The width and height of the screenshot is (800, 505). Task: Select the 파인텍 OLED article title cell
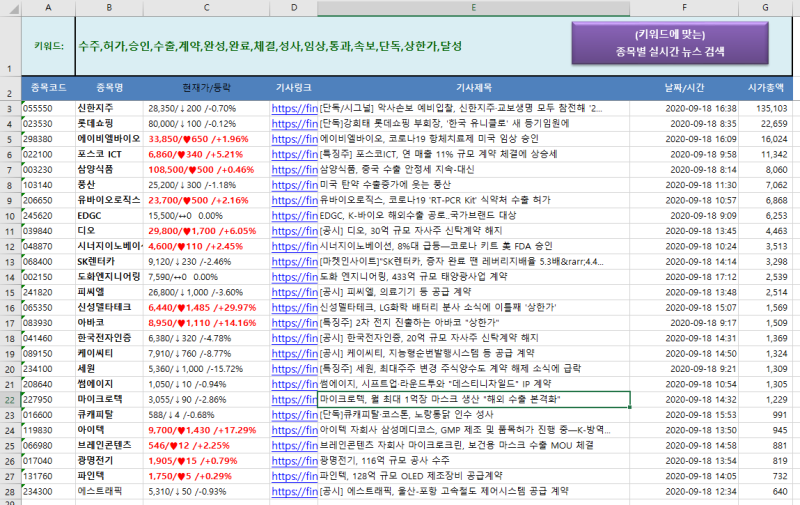click(x=473, y=476)
